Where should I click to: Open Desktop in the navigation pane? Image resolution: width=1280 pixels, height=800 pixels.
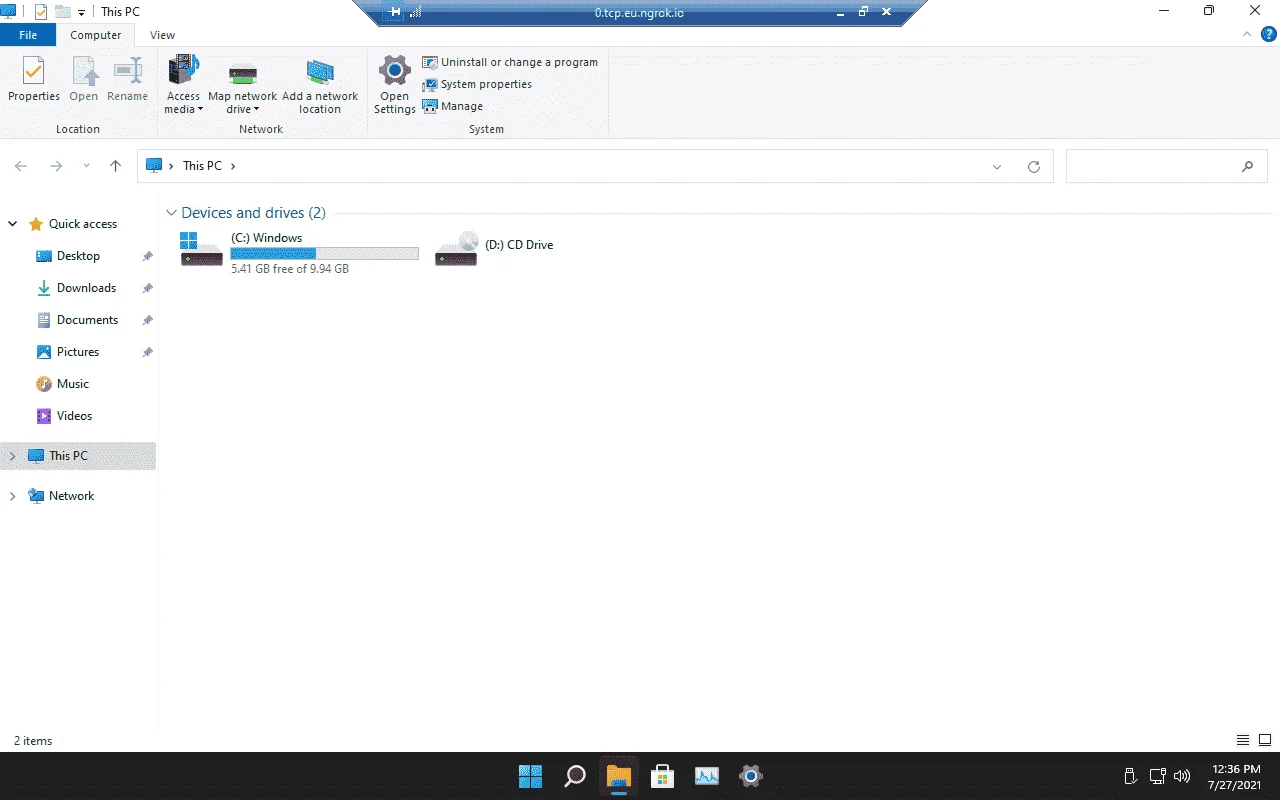coord(78,256)
